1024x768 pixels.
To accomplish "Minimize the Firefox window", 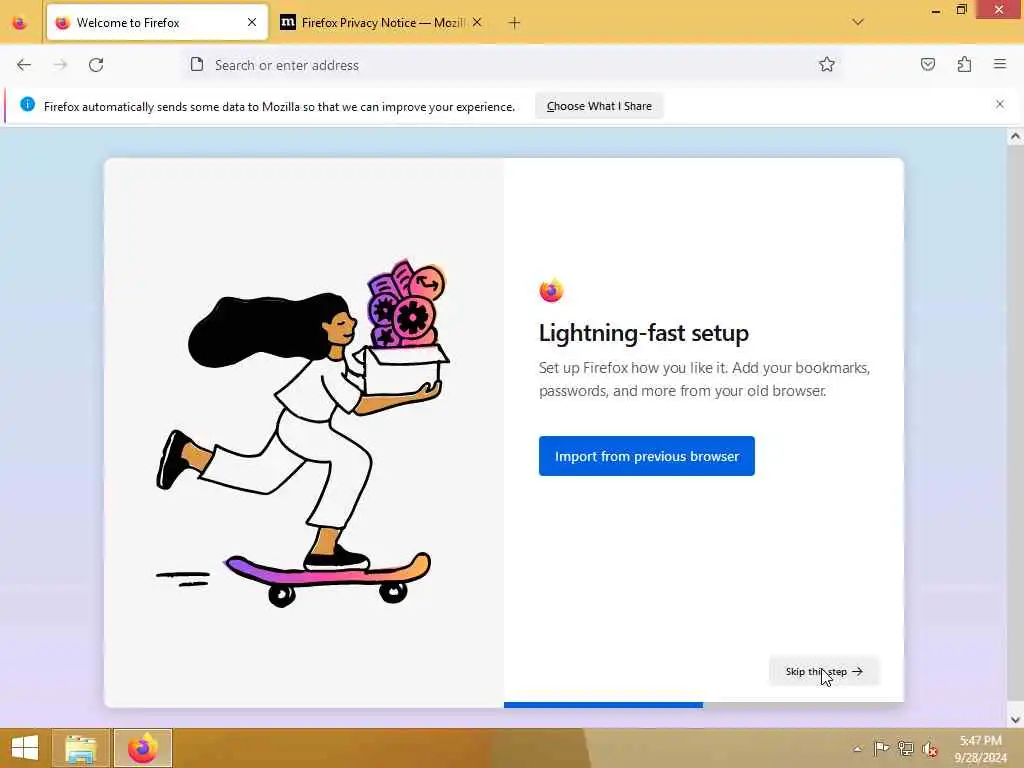I will click(x=936, y=10).
